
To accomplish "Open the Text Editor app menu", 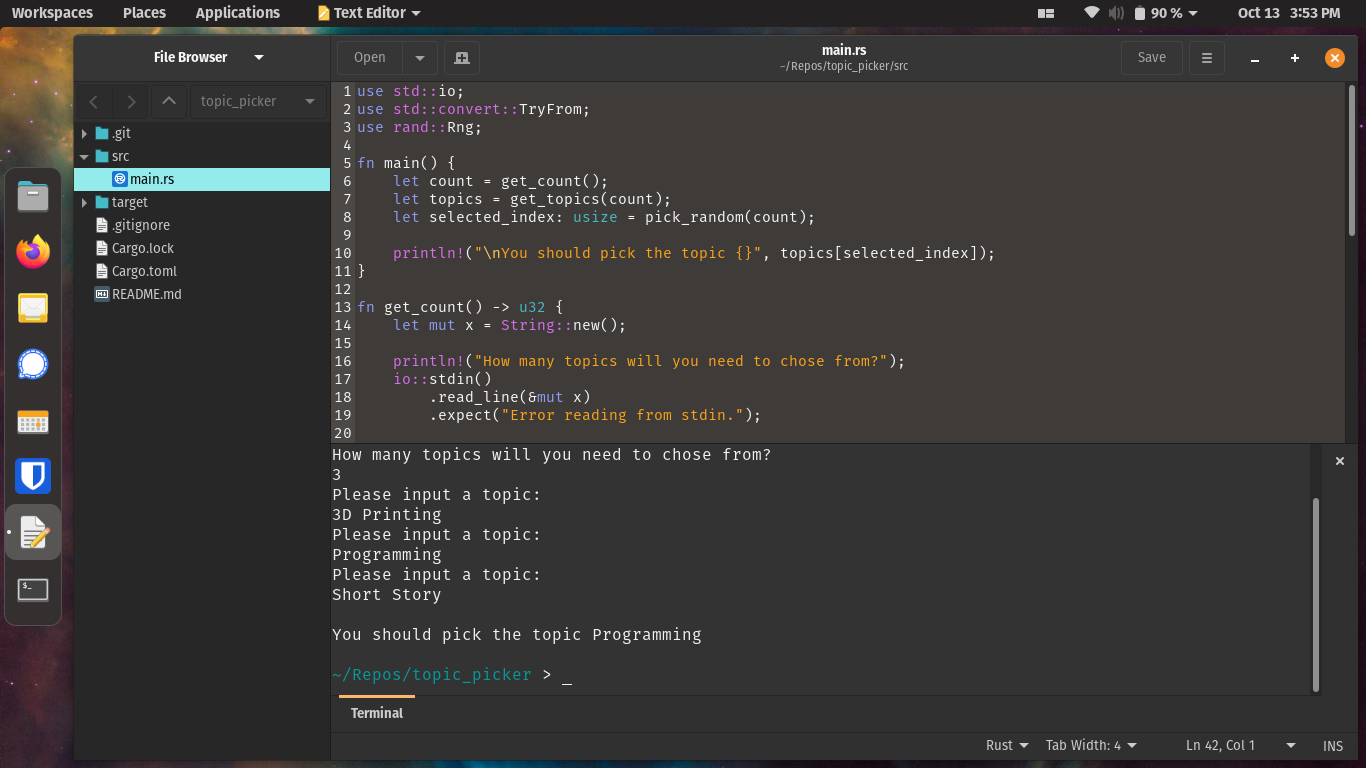I will [369, 13].
